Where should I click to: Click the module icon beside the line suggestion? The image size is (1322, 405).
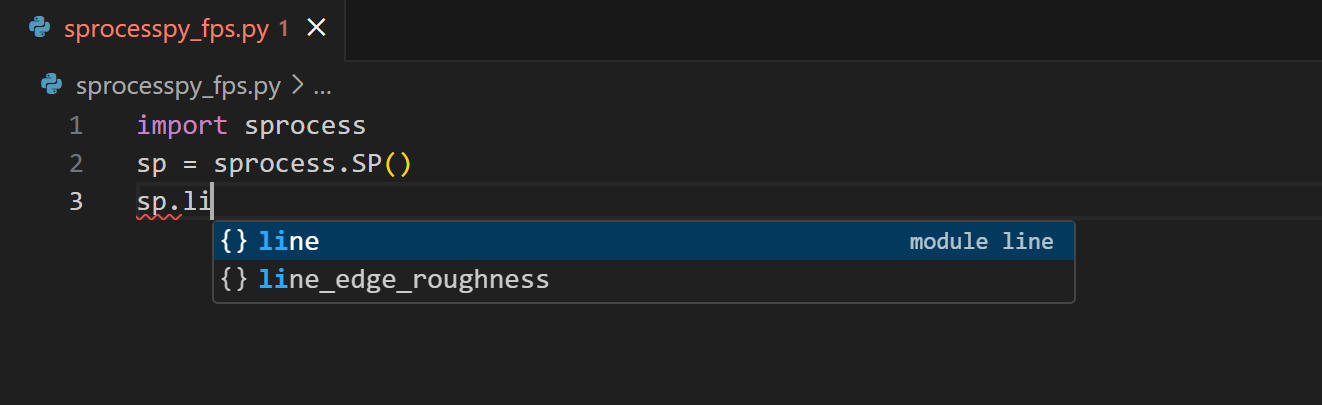pyautogui.click(x=234, y=241)
